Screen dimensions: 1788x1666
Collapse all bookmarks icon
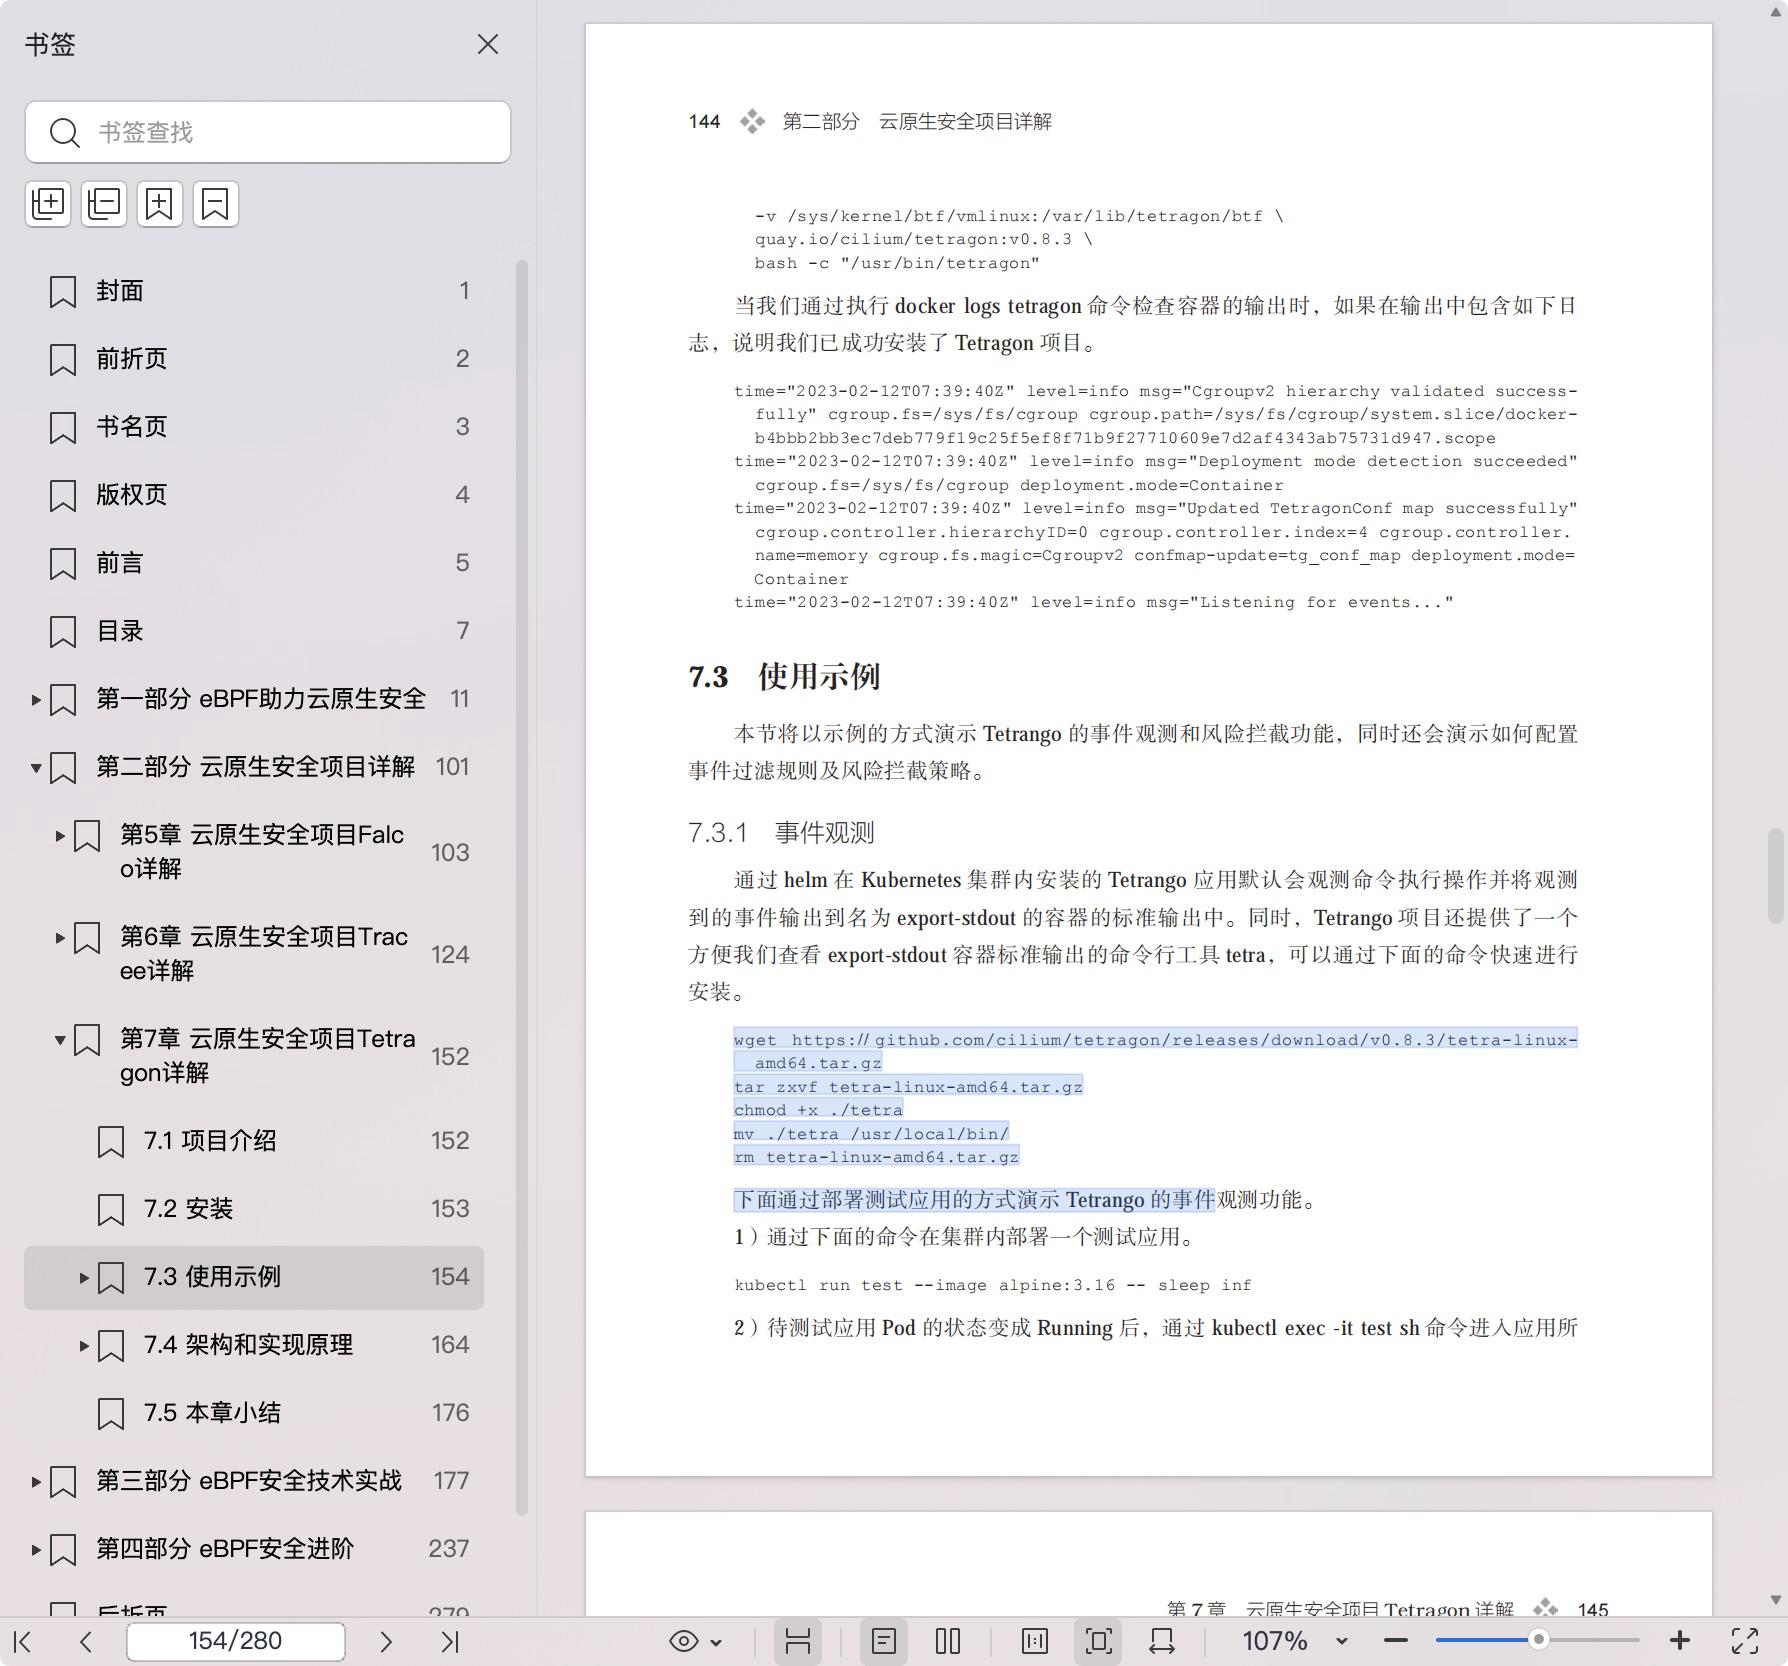click(x=104, y=203)
